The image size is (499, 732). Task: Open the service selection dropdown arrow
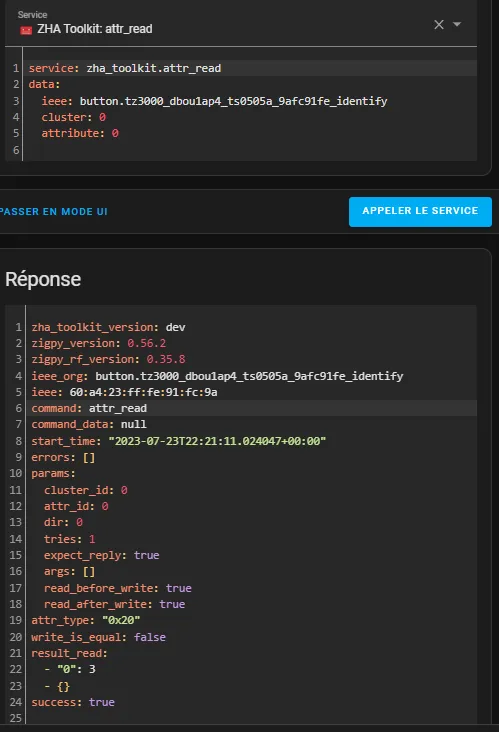pos(457,24)
